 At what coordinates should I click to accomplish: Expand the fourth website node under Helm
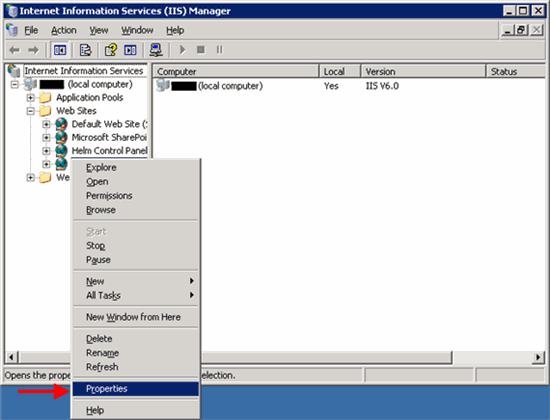tap(46, 164)
